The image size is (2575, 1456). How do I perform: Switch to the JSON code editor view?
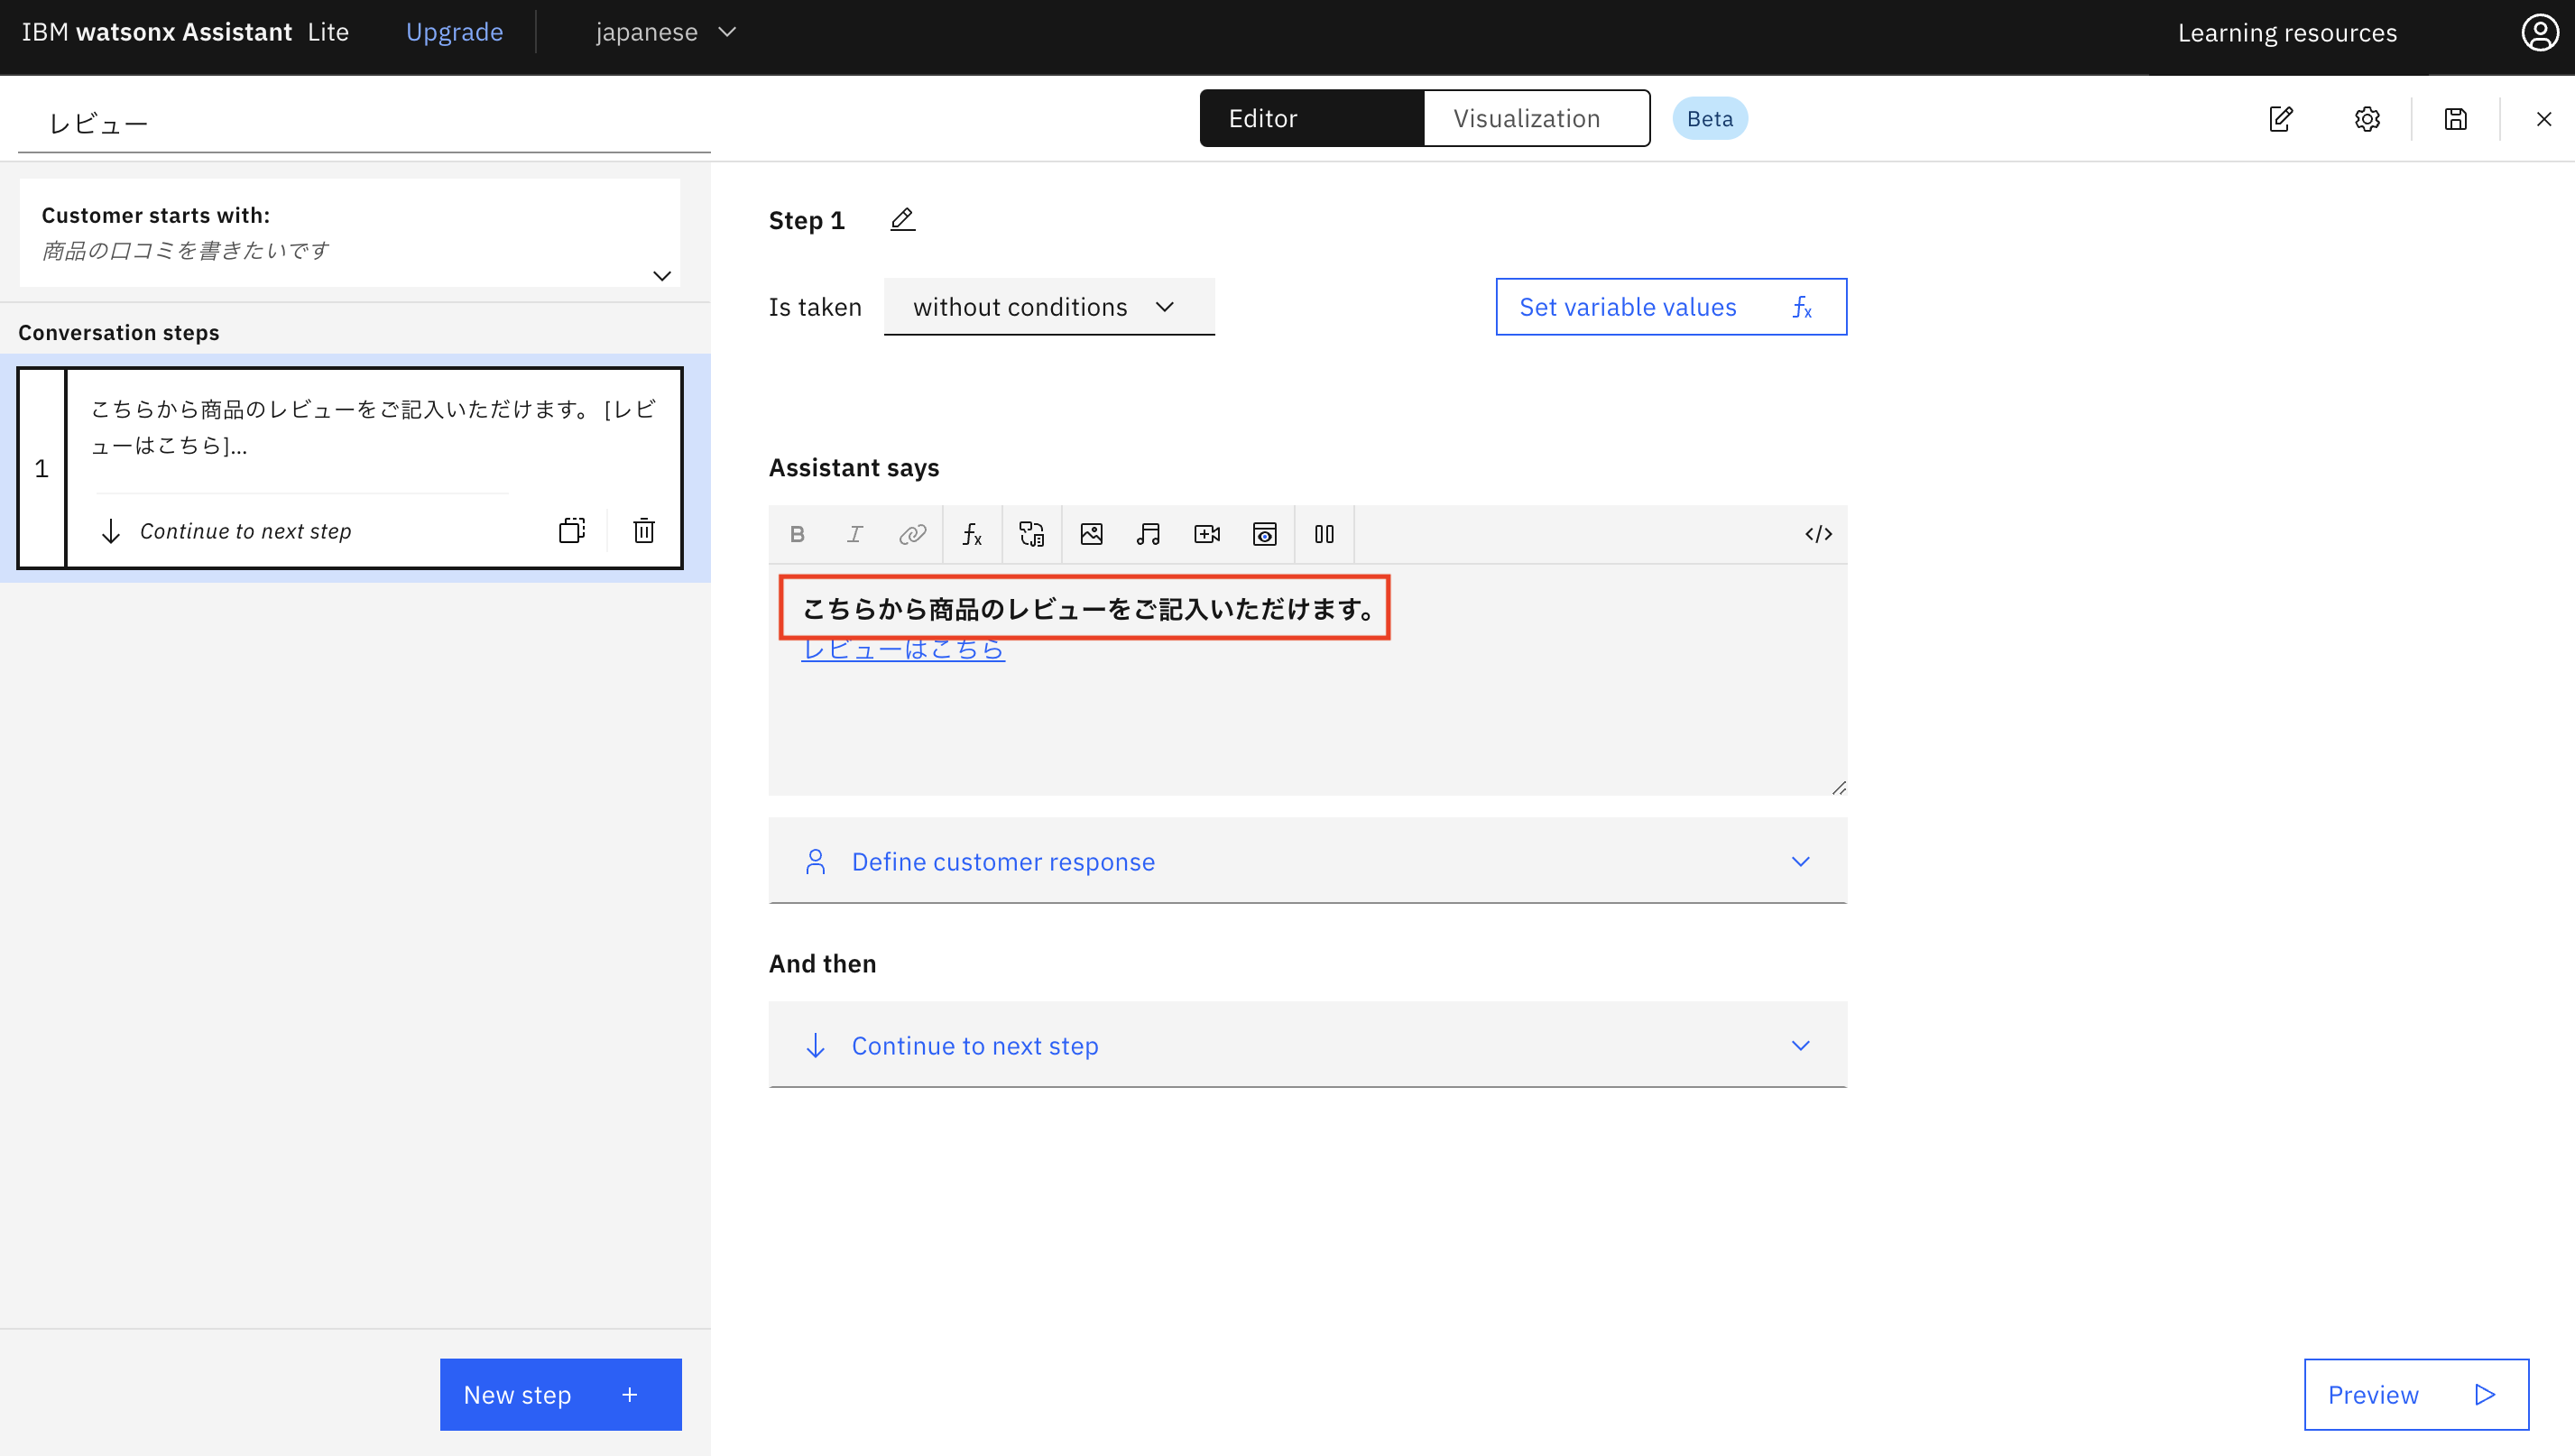click(x=1817, y=534)
